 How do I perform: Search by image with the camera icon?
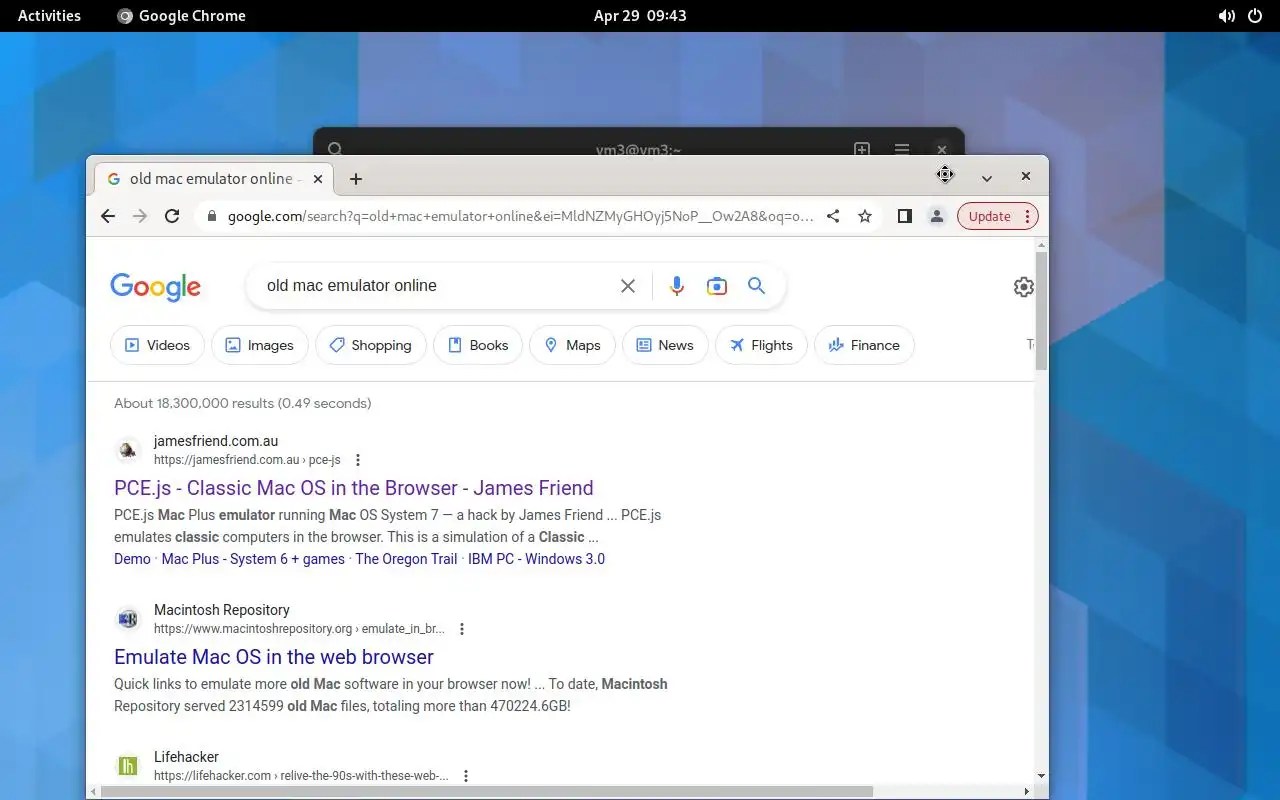[x=717, y=286]
